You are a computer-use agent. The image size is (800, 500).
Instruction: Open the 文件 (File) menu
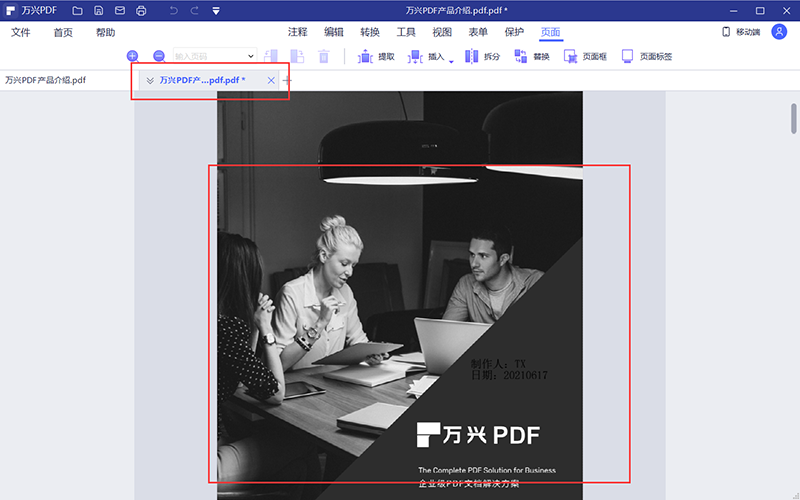click(21, 32)
